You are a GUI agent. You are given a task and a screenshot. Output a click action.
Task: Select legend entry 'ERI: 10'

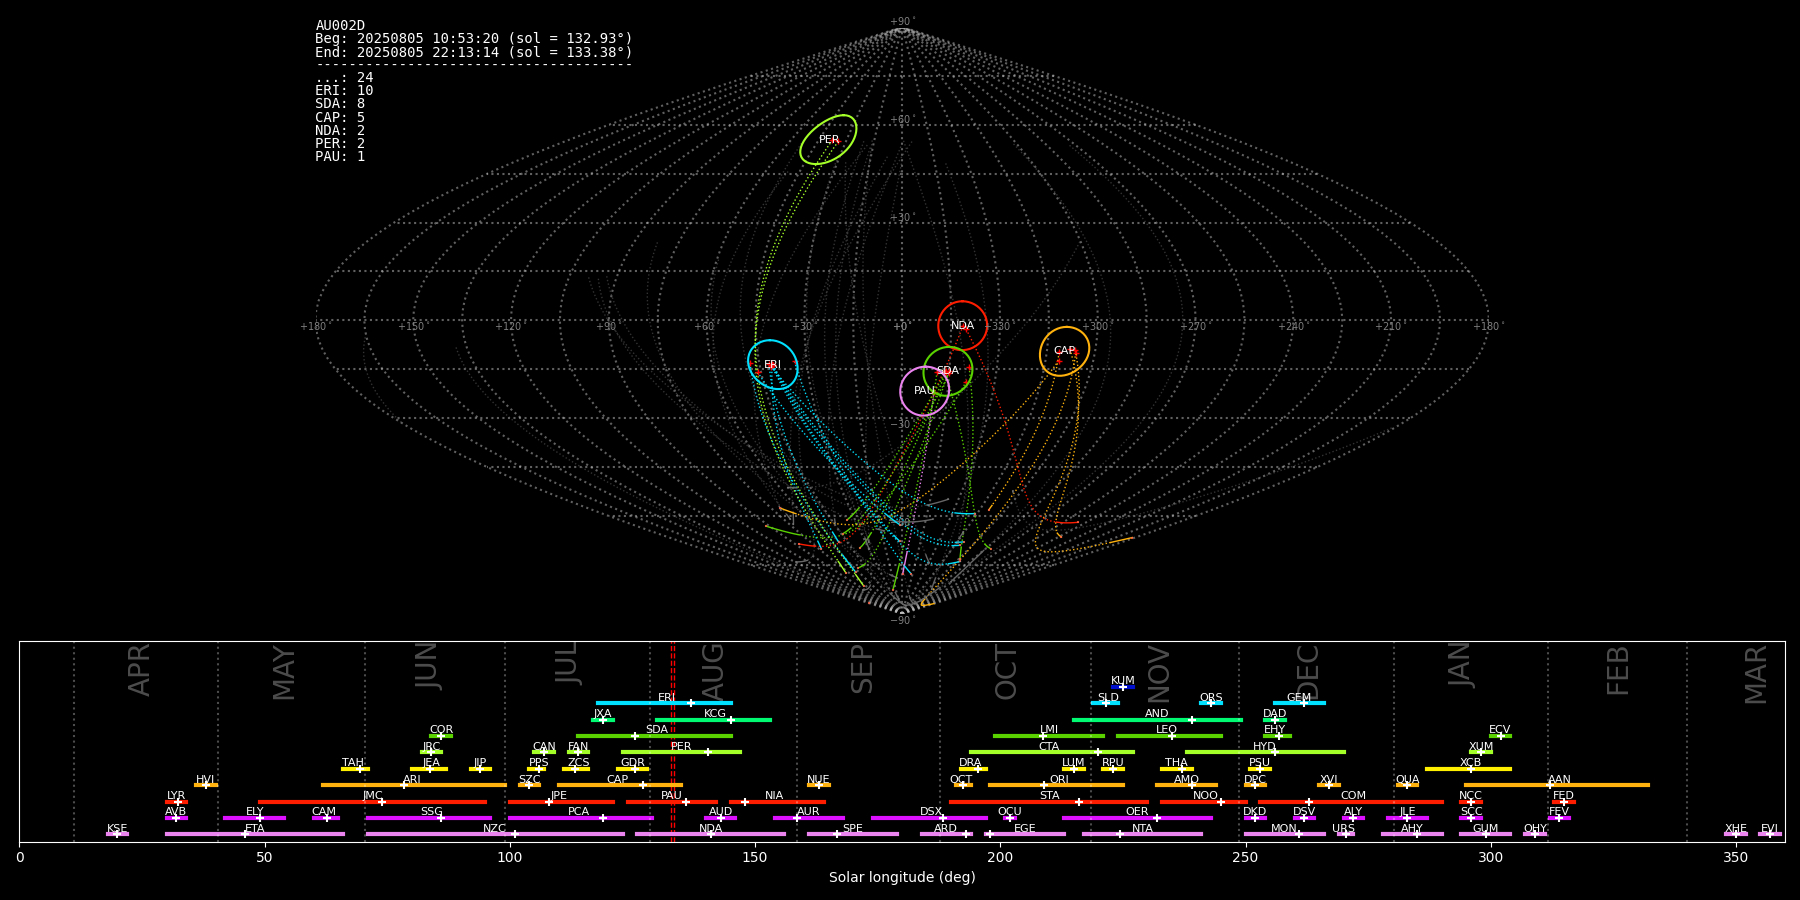pos(344,91)
